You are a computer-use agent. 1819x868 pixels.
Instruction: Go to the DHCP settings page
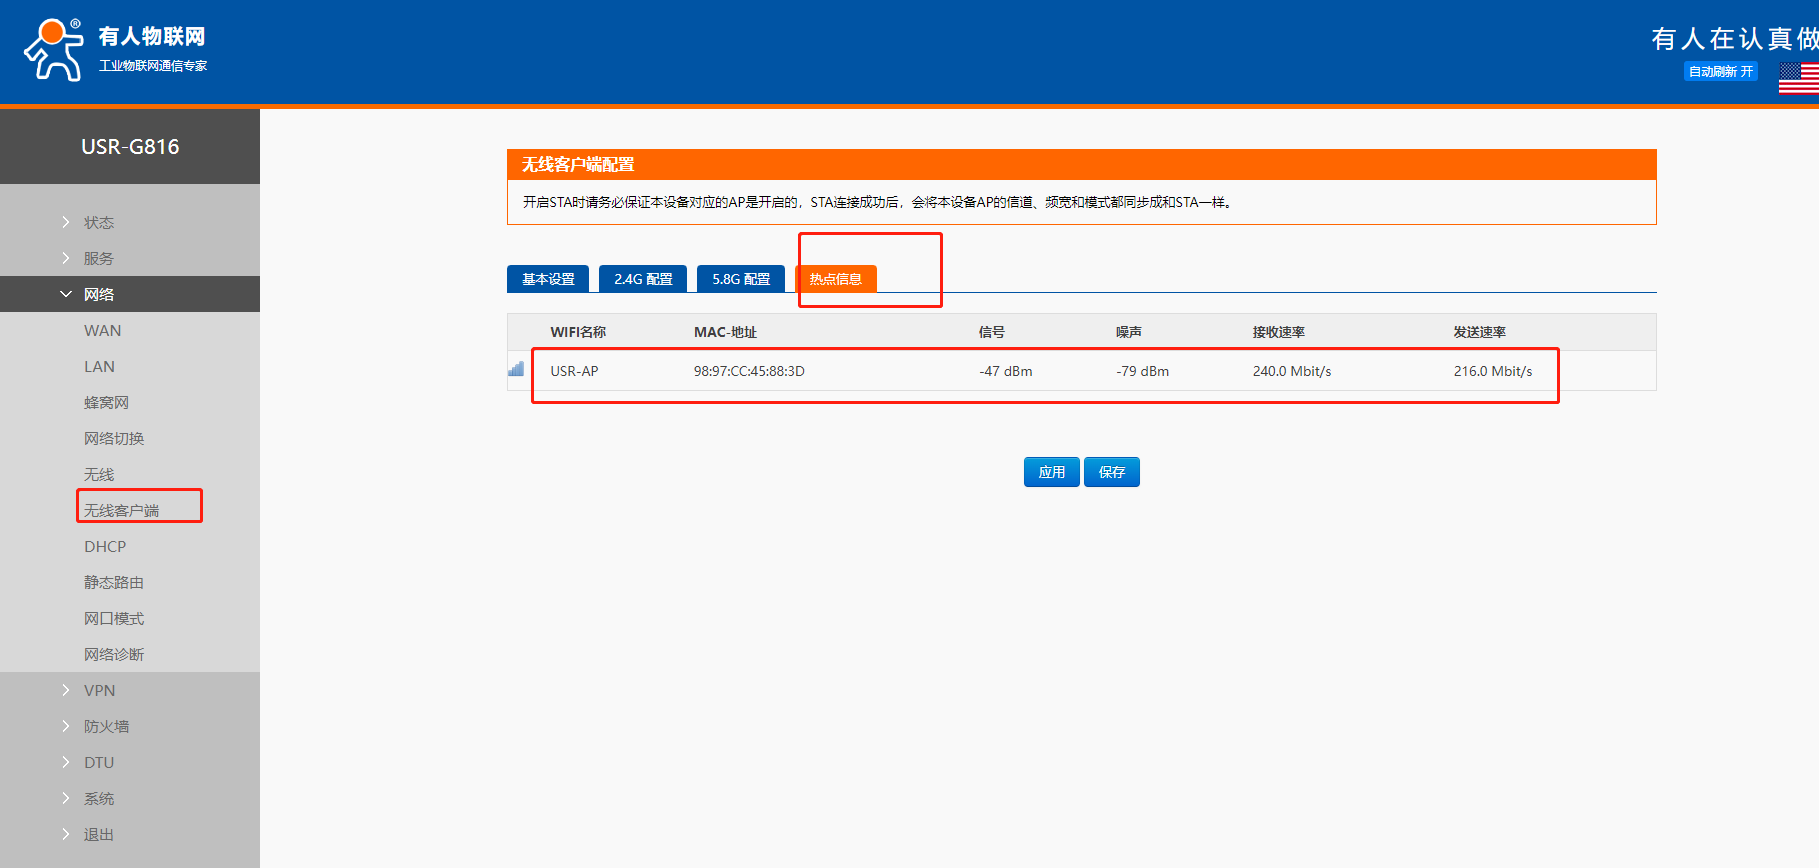coord(105,546)
